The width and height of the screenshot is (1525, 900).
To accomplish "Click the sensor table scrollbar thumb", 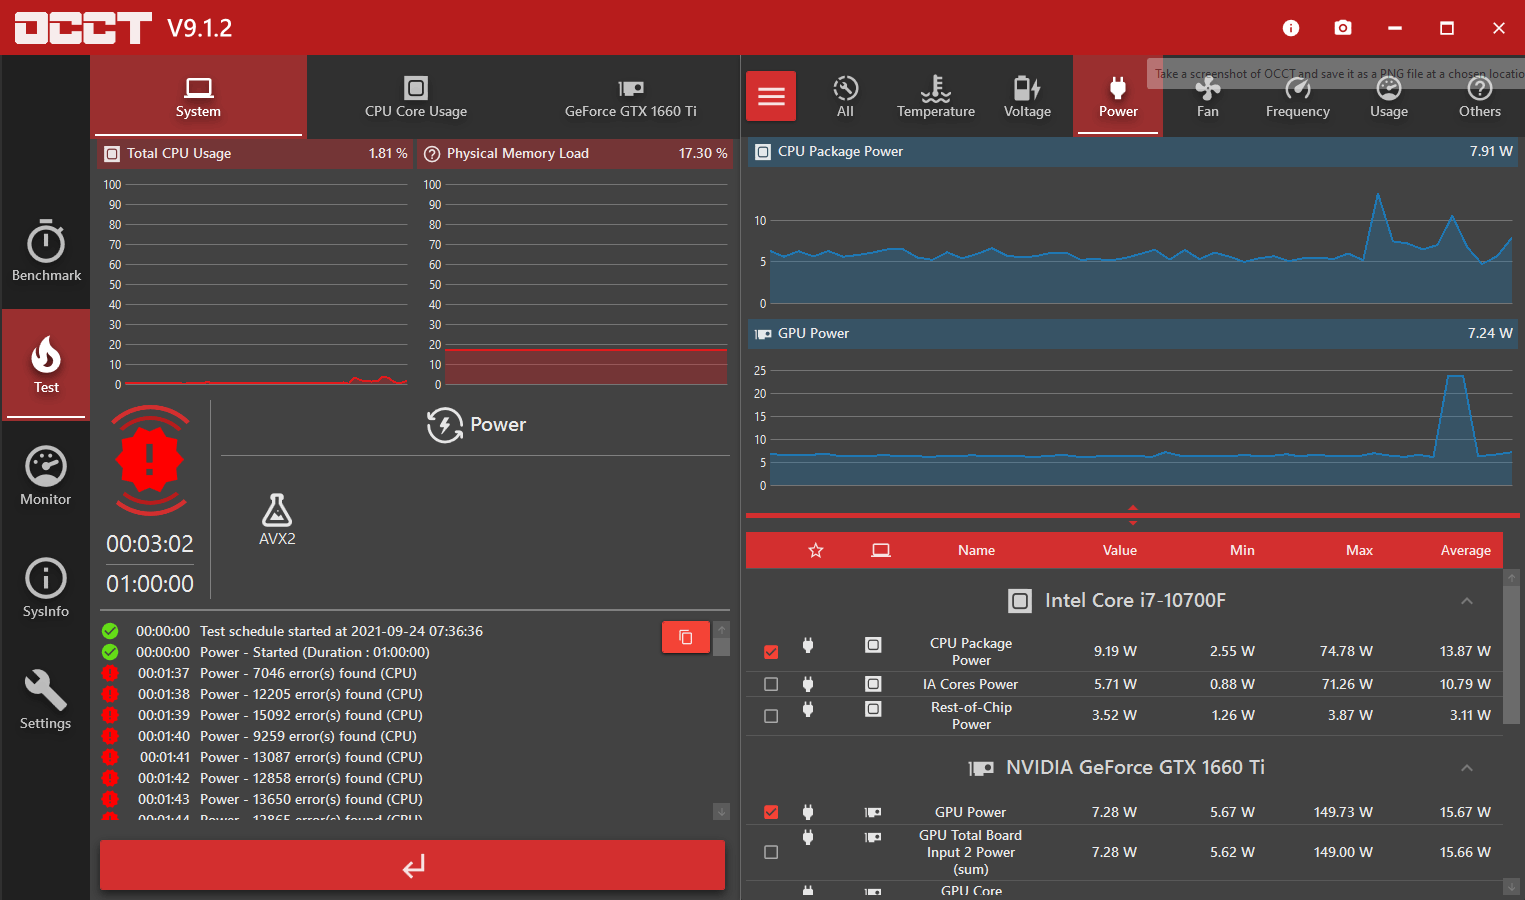I will [x=1511, y=655].
